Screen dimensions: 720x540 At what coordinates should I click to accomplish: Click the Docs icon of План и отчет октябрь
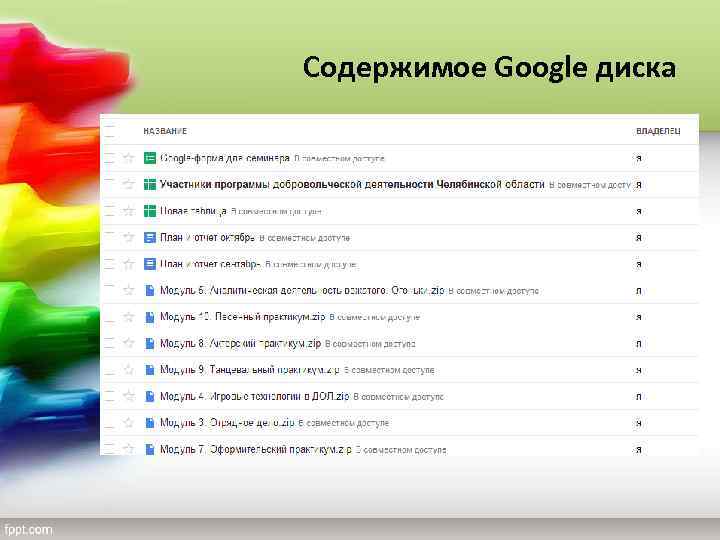point(150,237)
